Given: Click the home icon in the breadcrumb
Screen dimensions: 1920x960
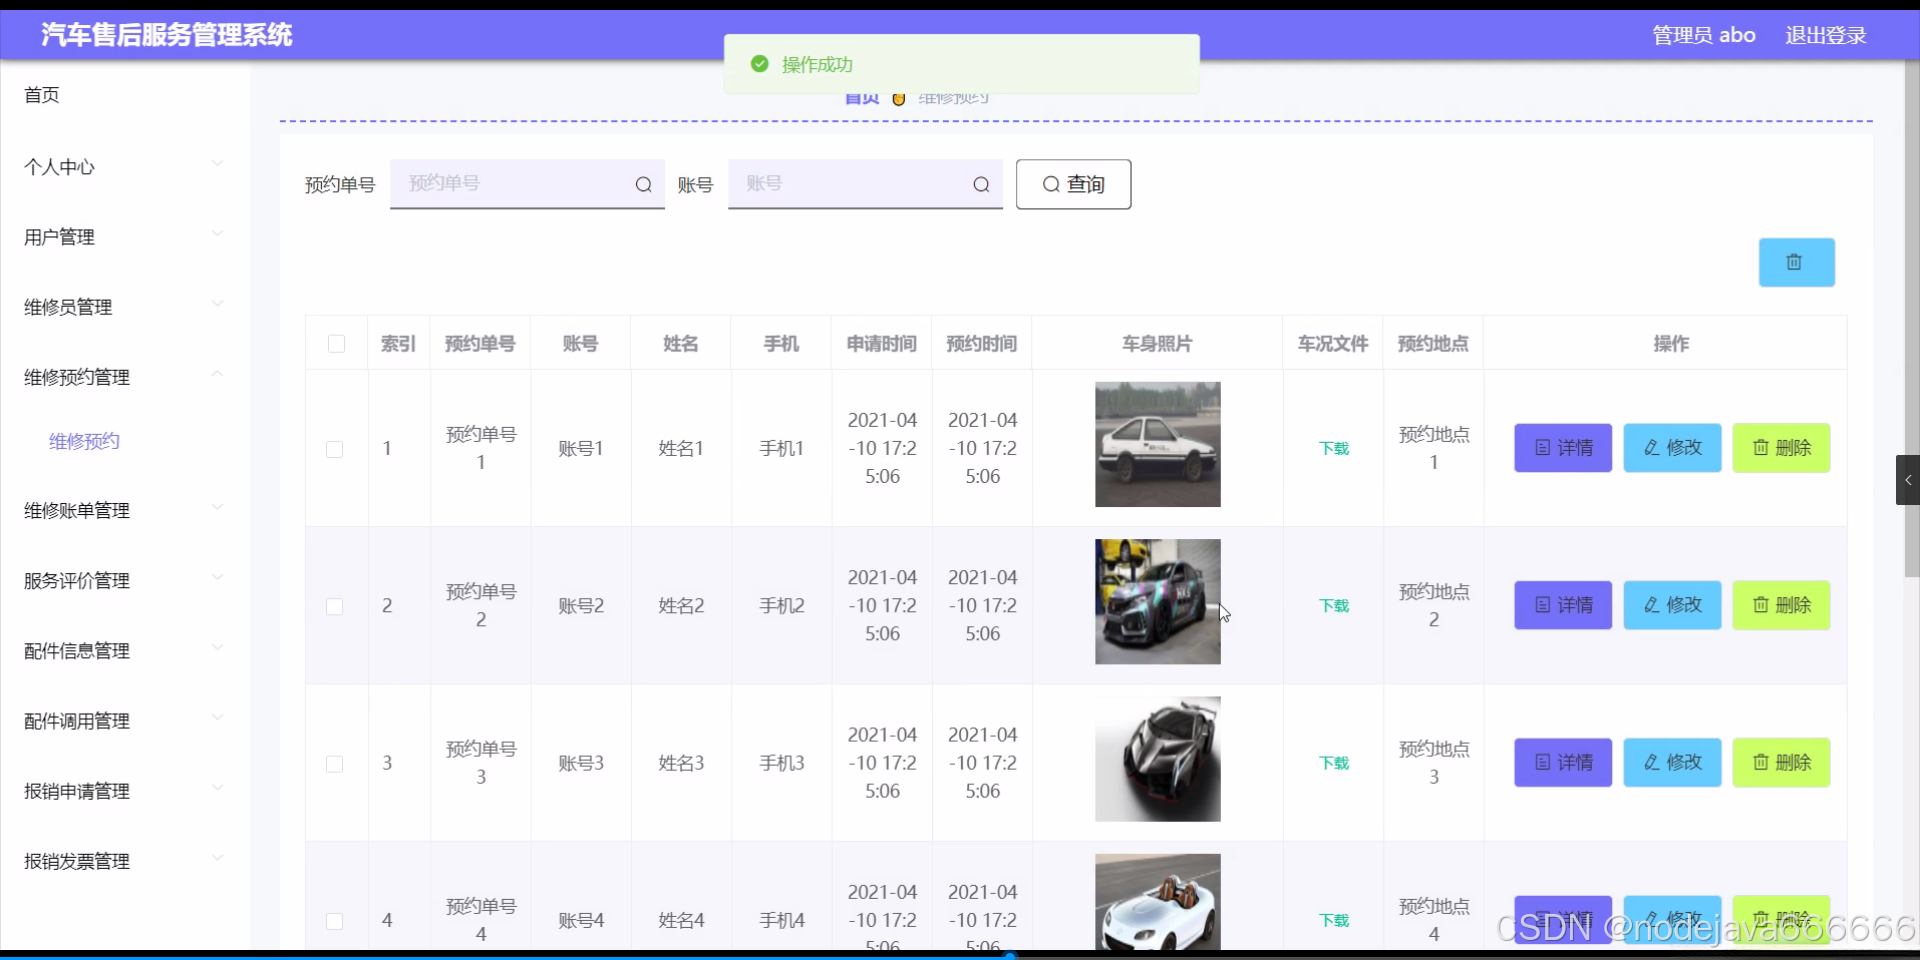Looking at the screenshot, I should coord(860,97).
